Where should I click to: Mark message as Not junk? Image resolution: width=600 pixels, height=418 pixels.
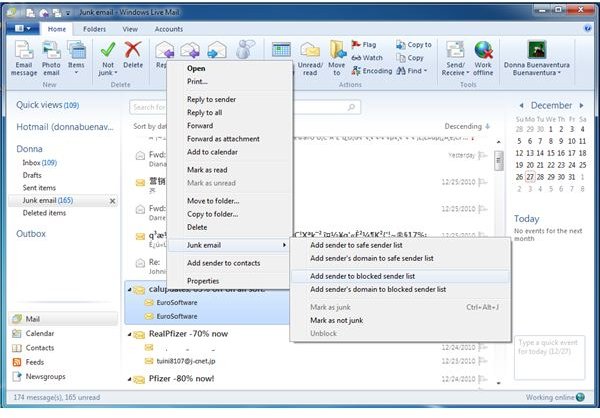coord(108,58)
